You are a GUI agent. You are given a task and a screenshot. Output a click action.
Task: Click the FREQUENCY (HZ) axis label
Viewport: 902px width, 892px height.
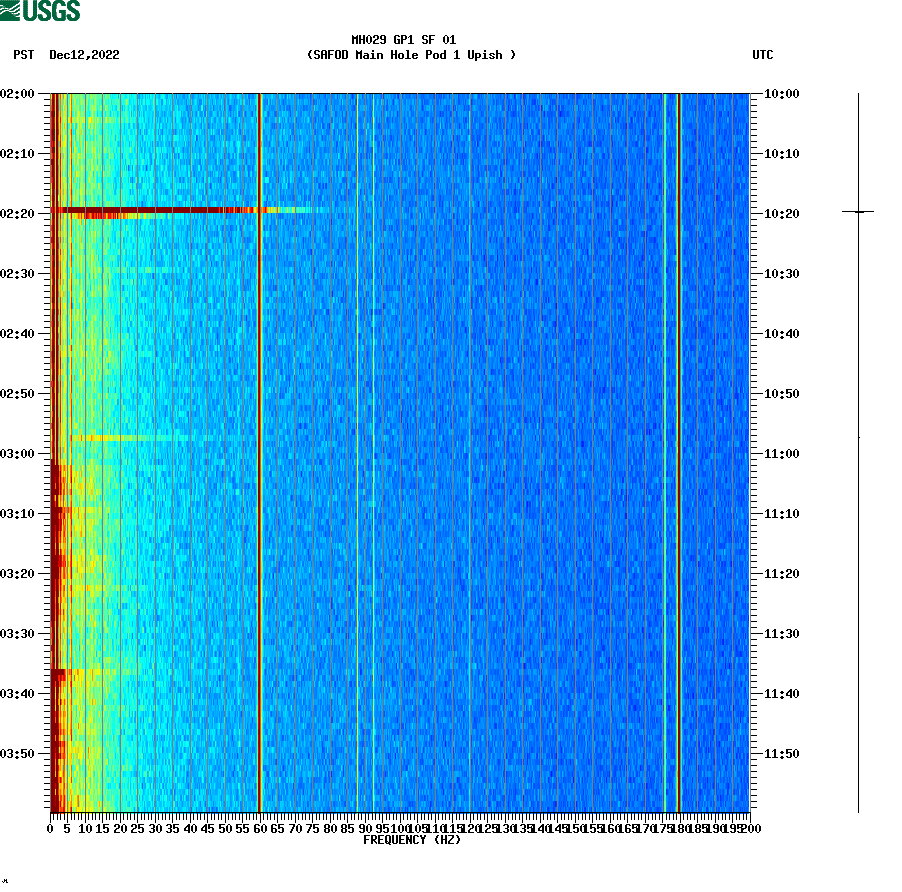point(412,840)
